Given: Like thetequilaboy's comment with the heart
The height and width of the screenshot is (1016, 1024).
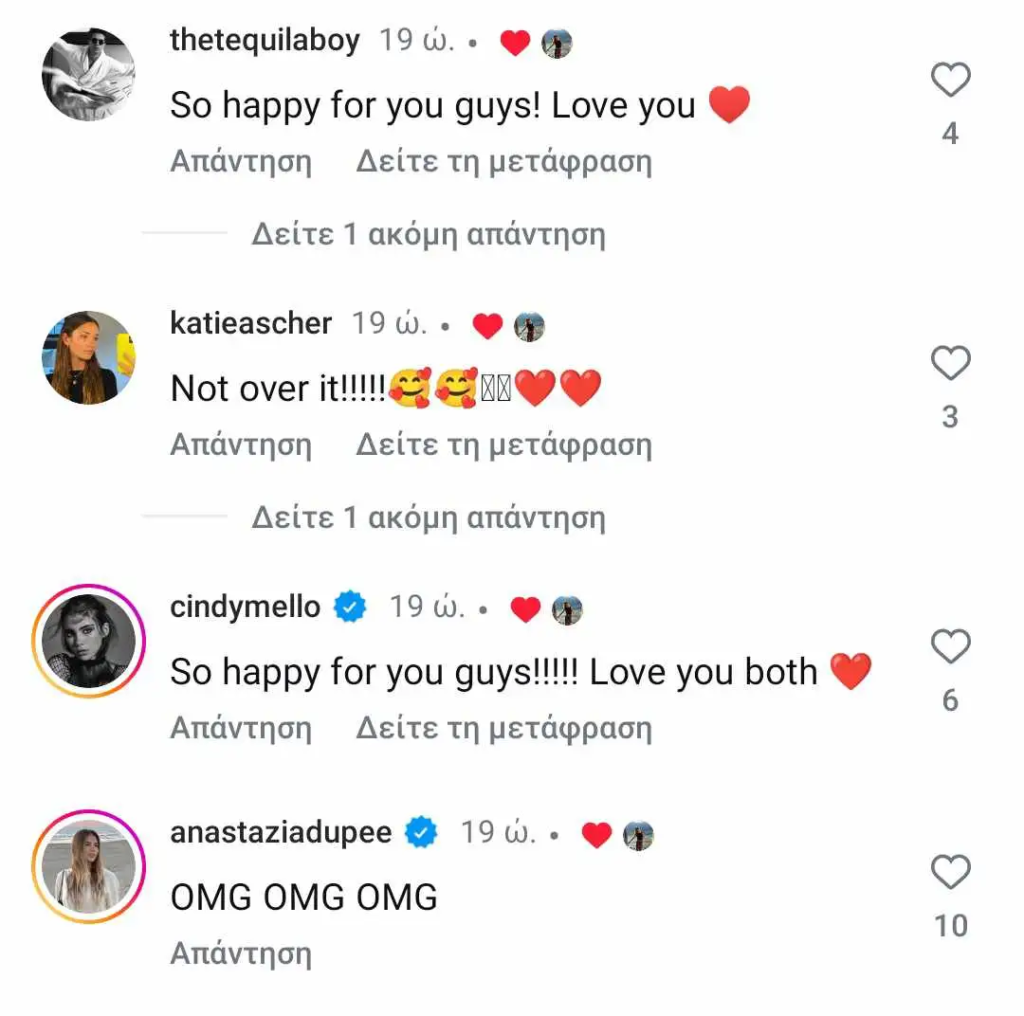Looking at the screenshot, I should pyautogui.click(x=950, y=80).
